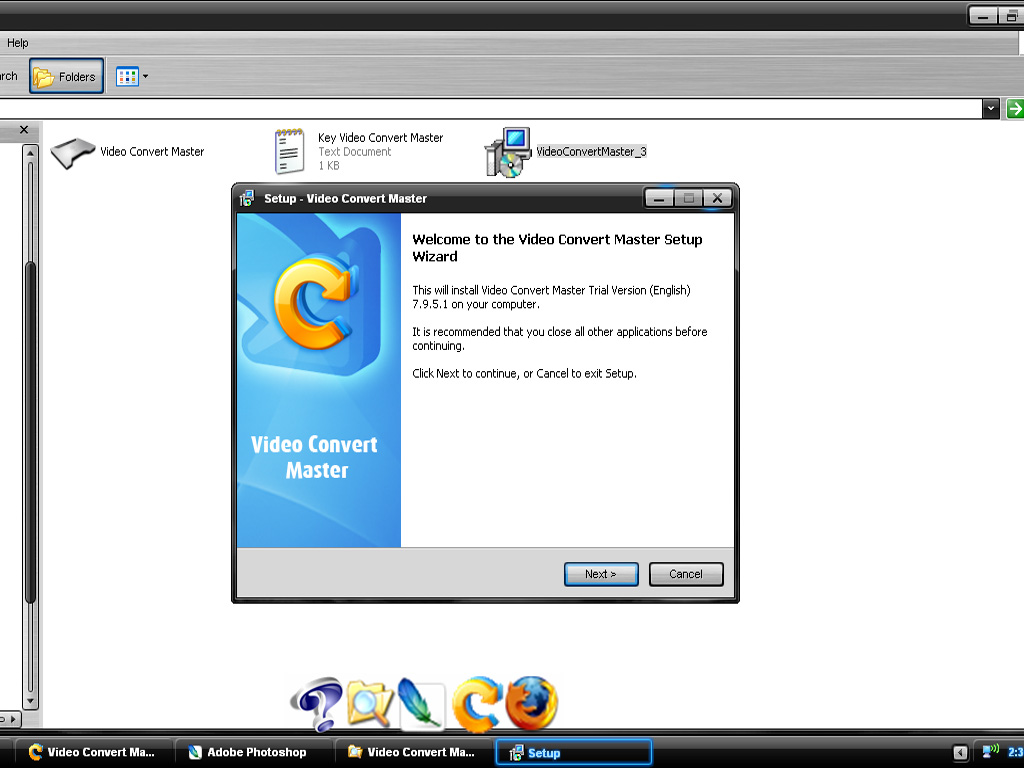Click scroll up arrow in side pane

[29, 153]
